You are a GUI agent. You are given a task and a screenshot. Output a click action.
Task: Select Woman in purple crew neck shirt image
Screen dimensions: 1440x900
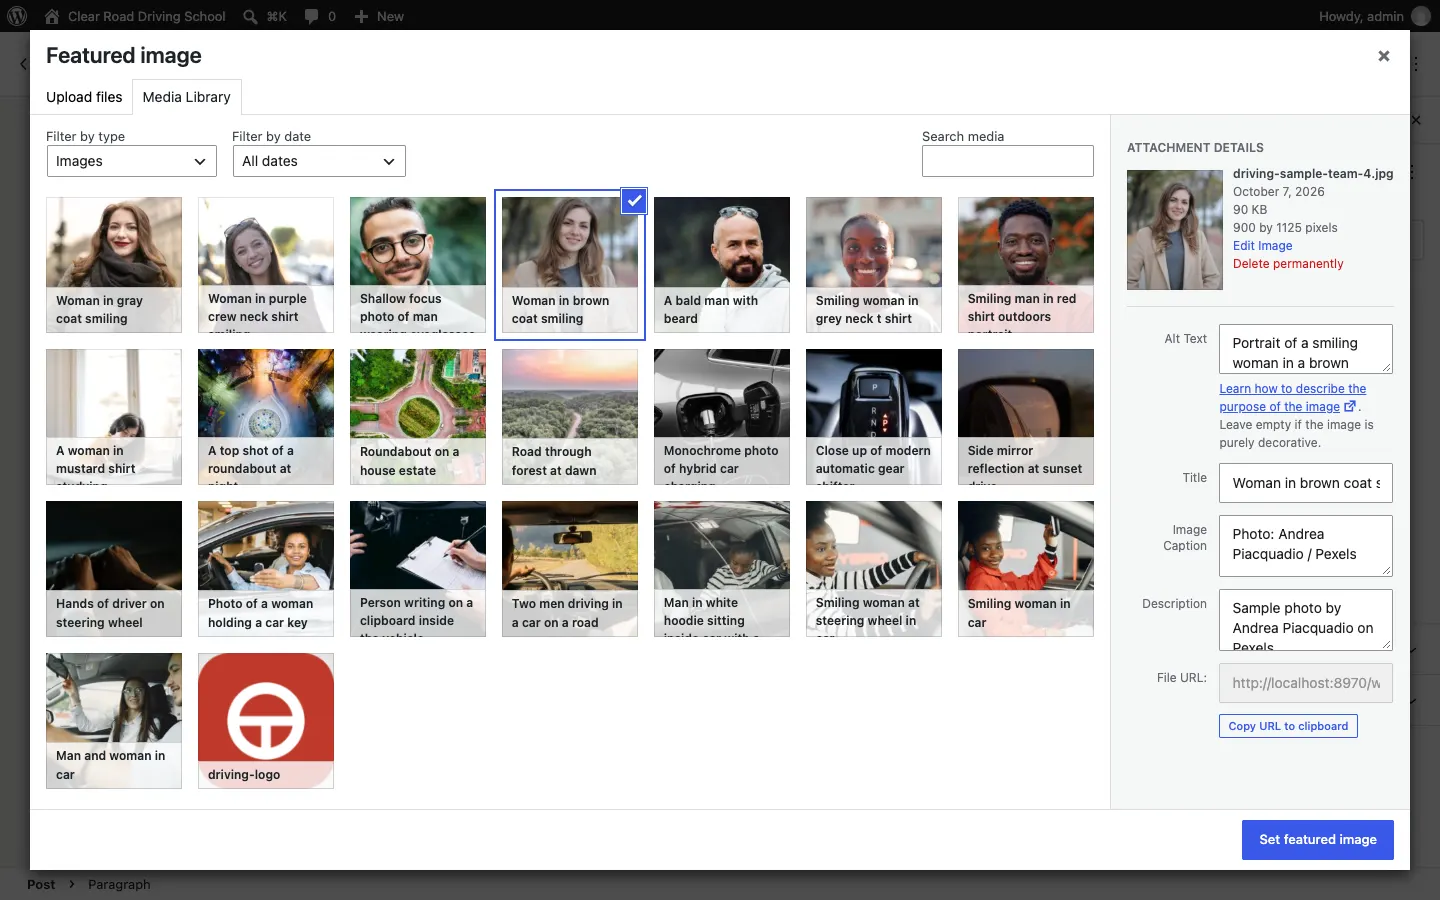click(266, 265)
